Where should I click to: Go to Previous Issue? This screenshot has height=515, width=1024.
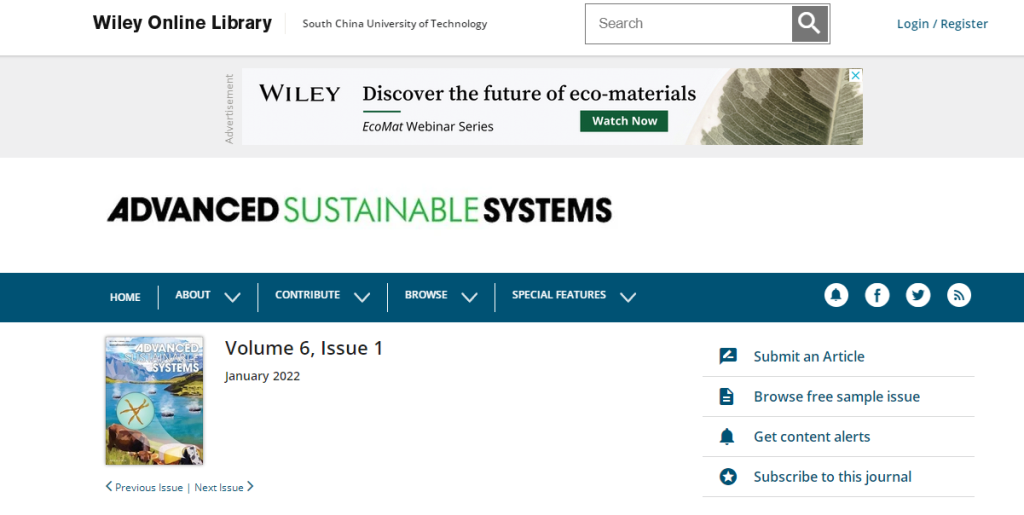click(145, 488)
